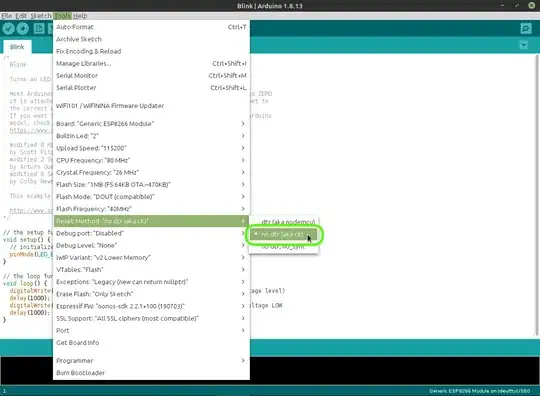Expand the Flash Size submenu
Screen dimensions: 540x396
tap(151, 185)
